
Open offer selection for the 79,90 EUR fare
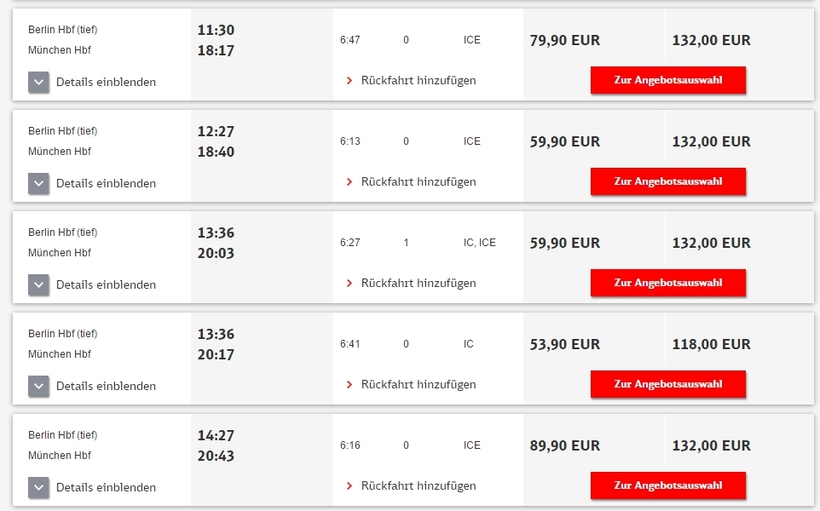tap(668, 80)
